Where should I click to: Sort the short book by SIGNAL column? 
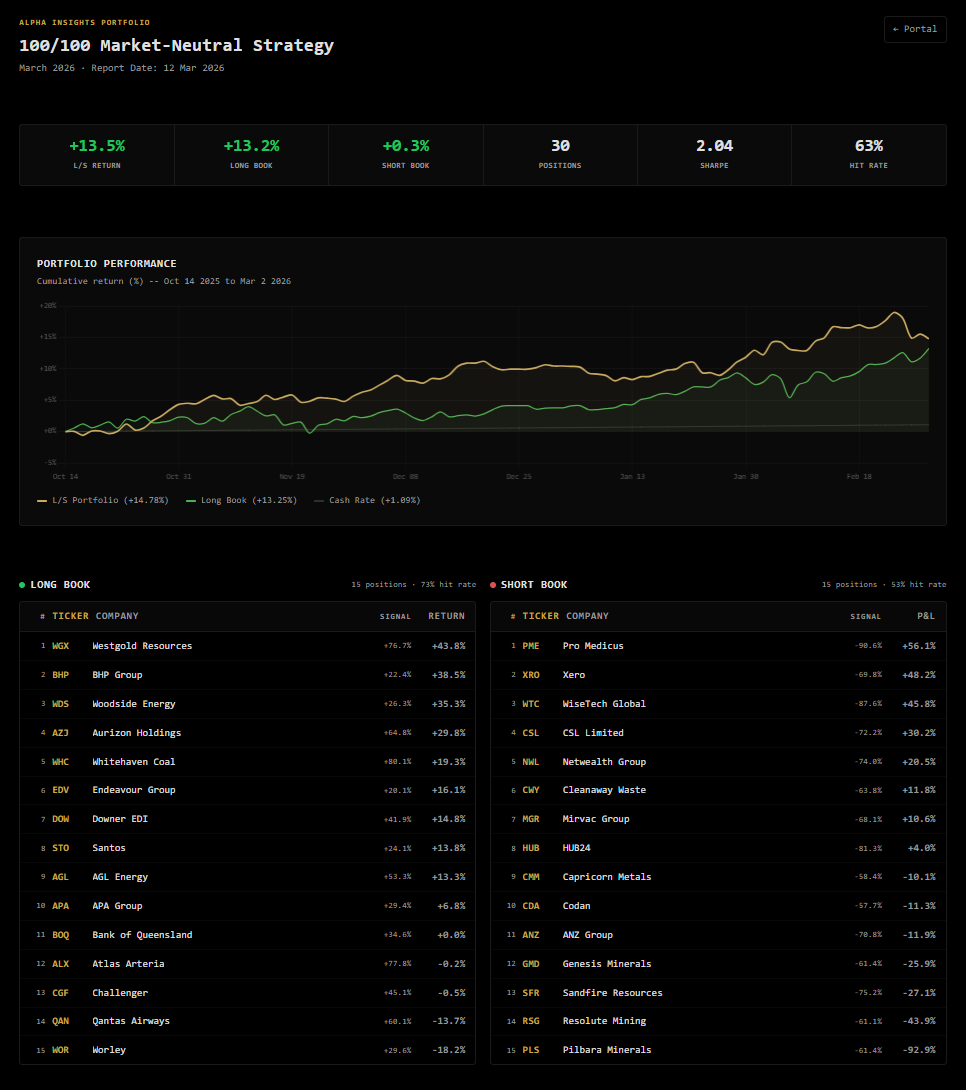pyautogui.click(x=865, y=616)
